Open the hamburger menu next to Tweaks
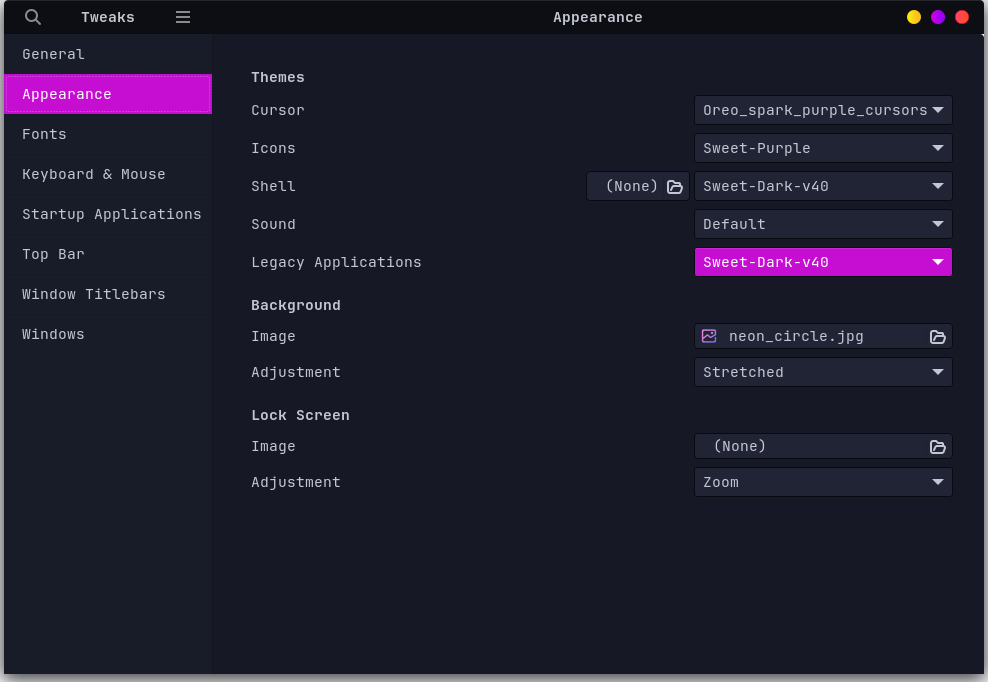The image size is (988, 682). (x=182, y=17)
